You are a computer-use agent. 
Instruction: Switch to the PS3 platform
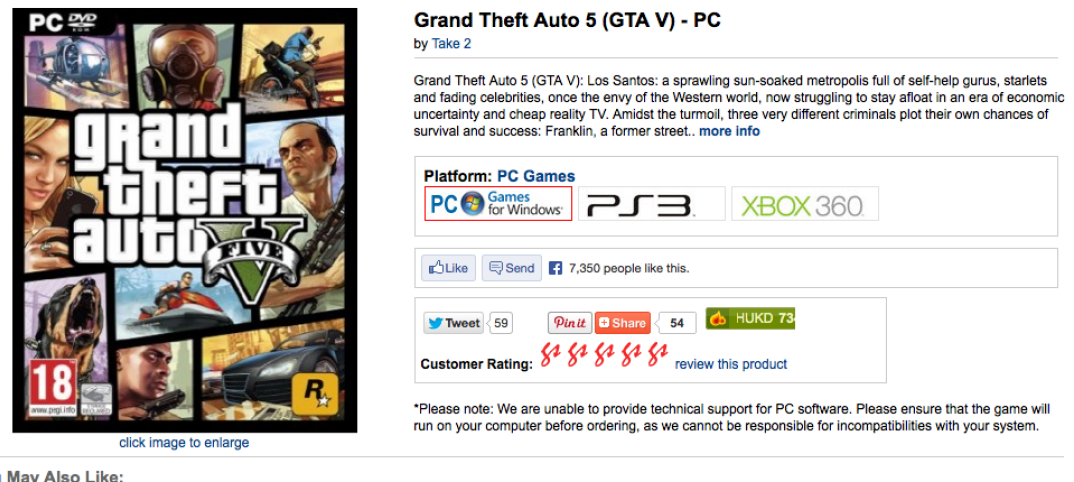(x=650, y=205)
